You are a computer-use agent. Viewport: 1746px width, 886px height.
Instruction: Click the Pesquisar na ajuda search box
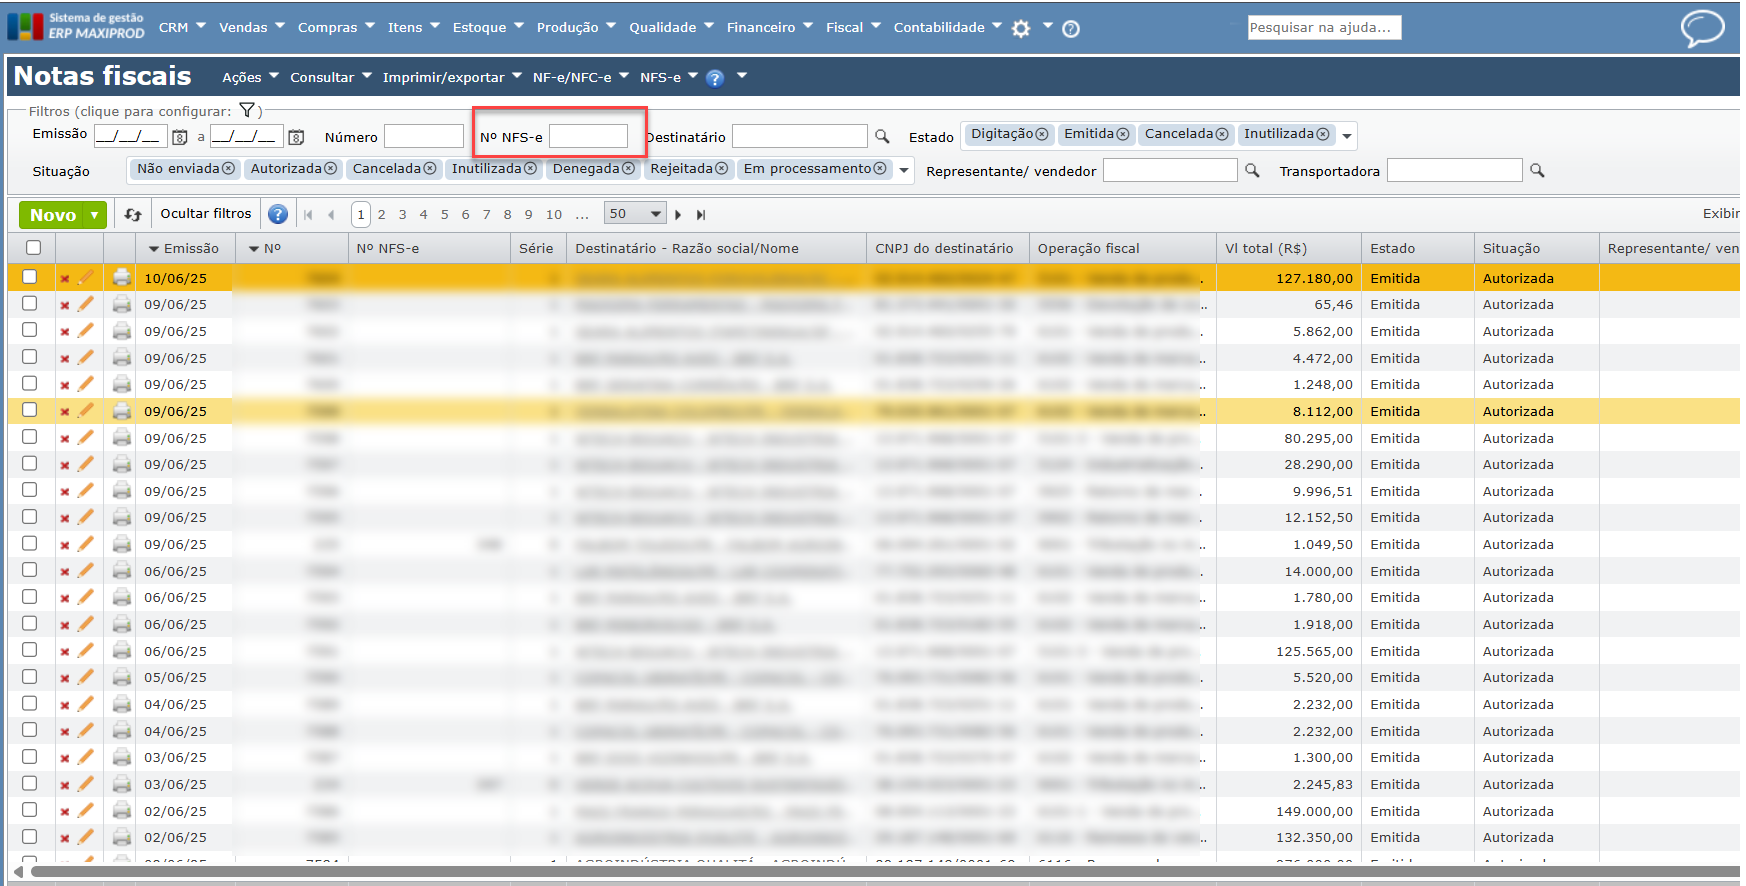pos(1324,28)
